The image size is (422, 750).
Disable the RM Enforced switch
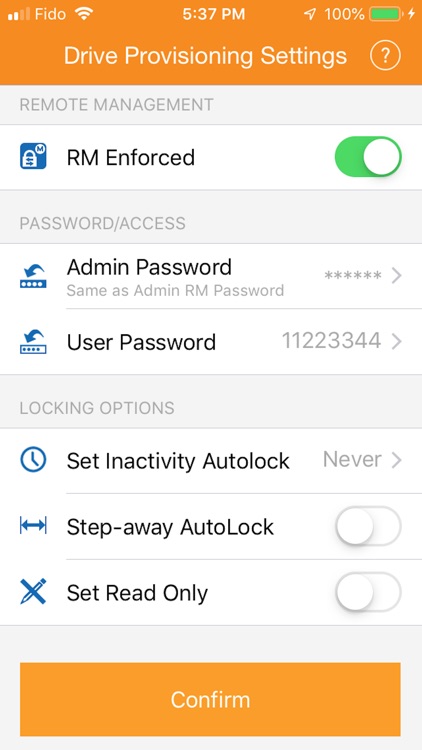[368, 157]
